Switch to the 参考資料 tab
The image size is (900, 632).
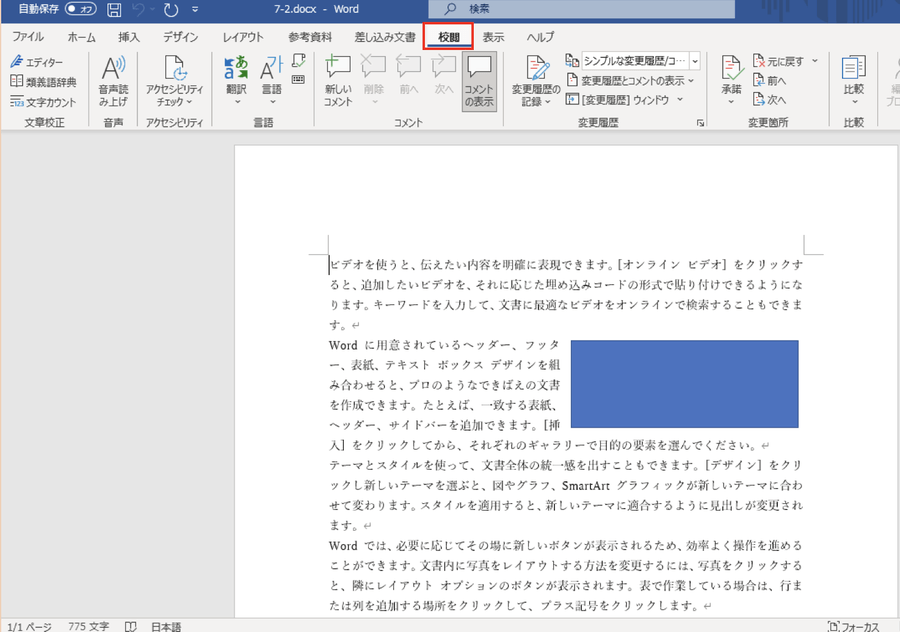(310, 37)
